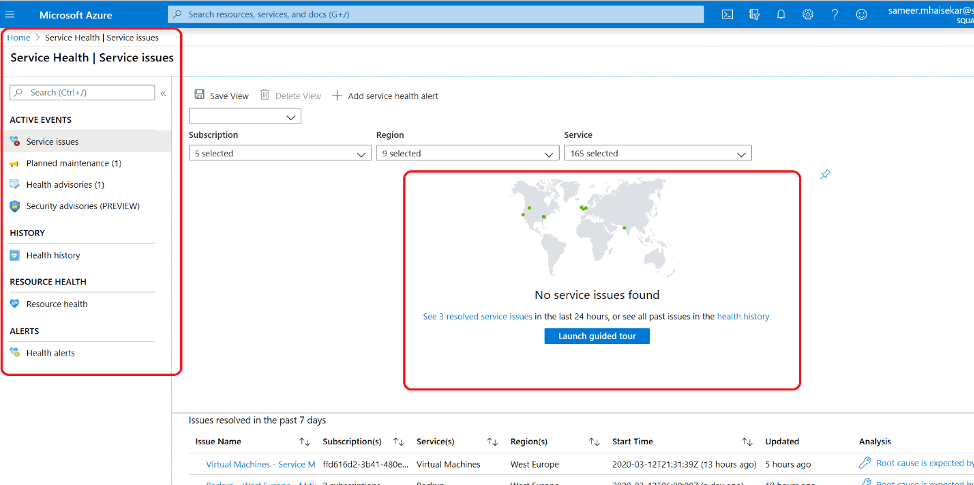
Task: Click the Launch guided tour button
Action: [597, 336]
